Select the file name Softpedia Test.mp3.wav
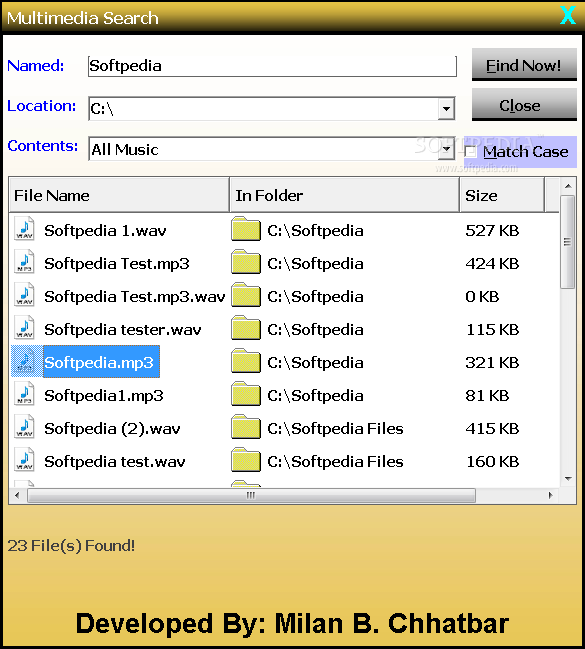 tap(135, 297)
